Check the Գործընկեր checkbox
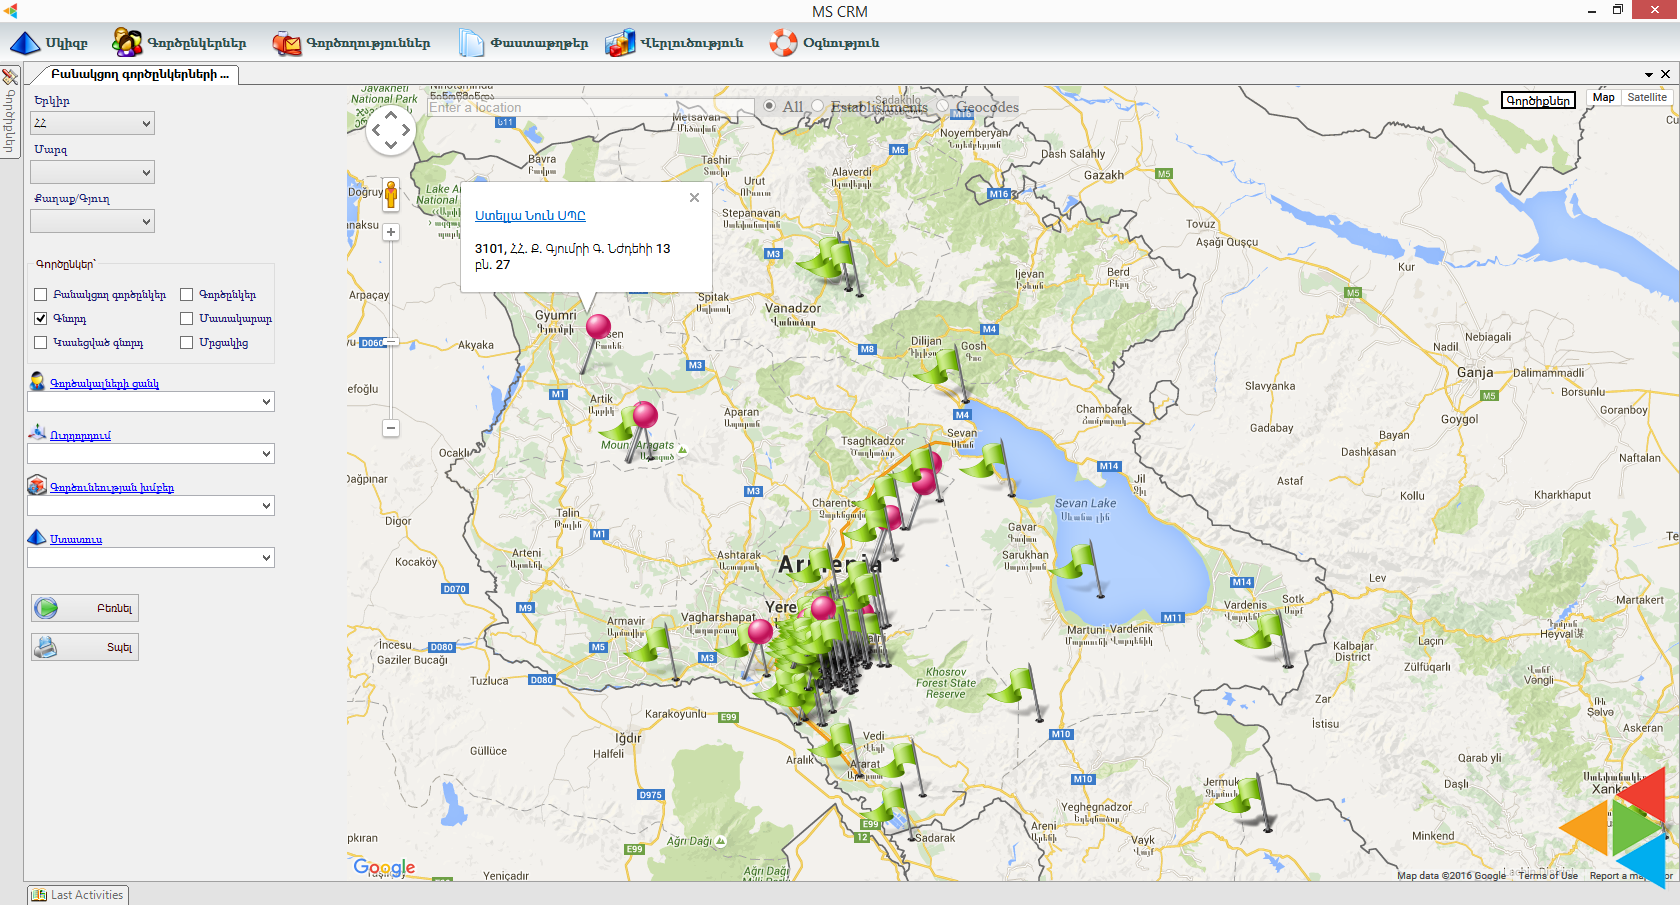The height and width of the screenshot is (905, 1680). tap(187, 295)
